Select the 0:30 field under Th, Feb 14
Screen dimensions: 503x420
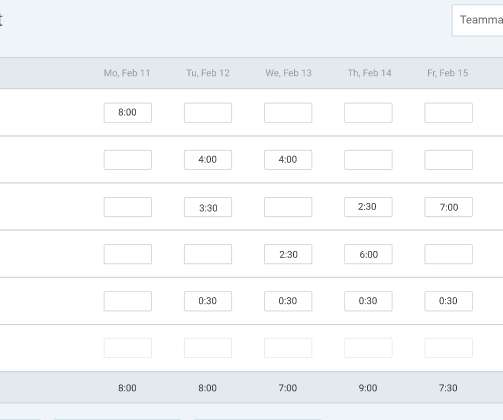tap(368, 301)
